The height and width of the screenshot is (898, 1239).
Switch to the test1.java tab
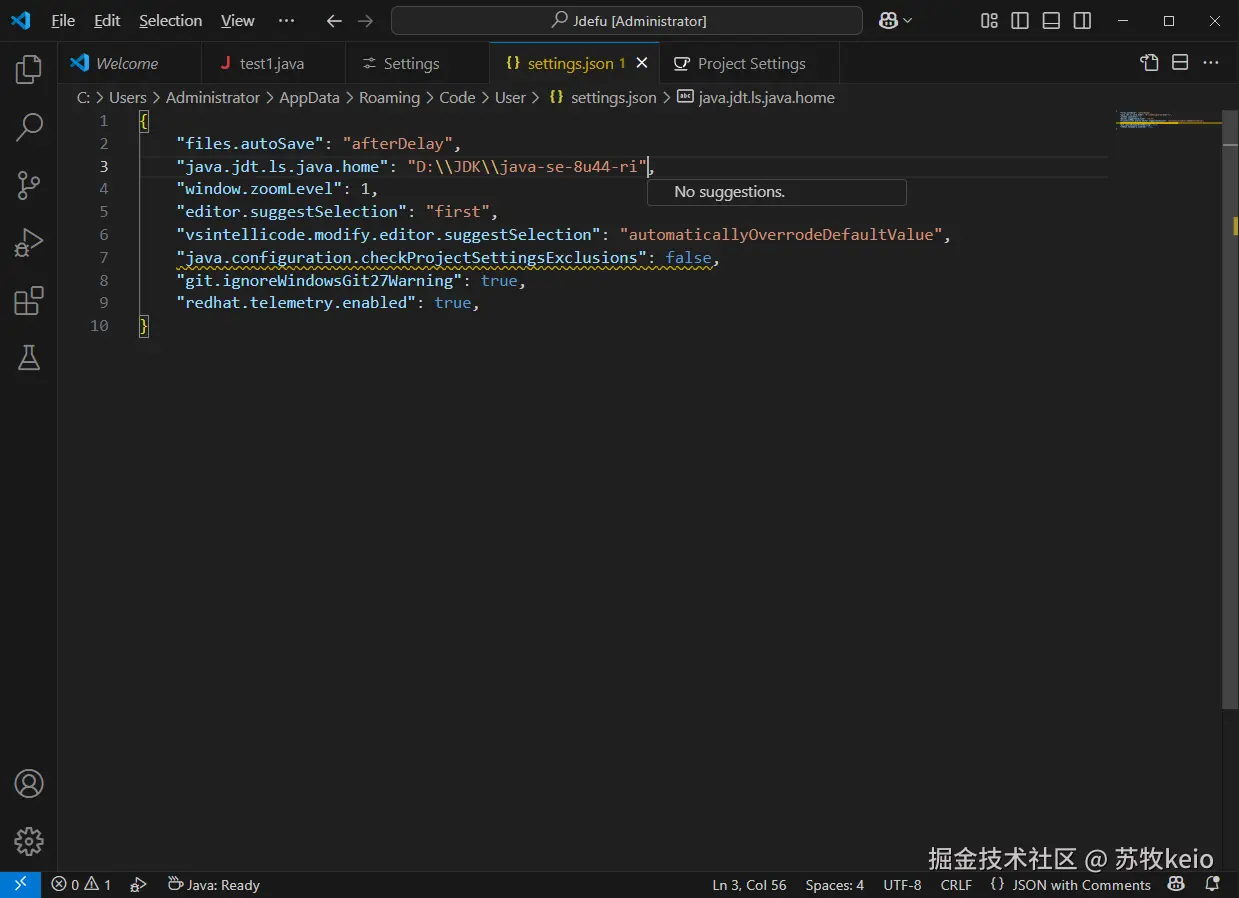272,63
